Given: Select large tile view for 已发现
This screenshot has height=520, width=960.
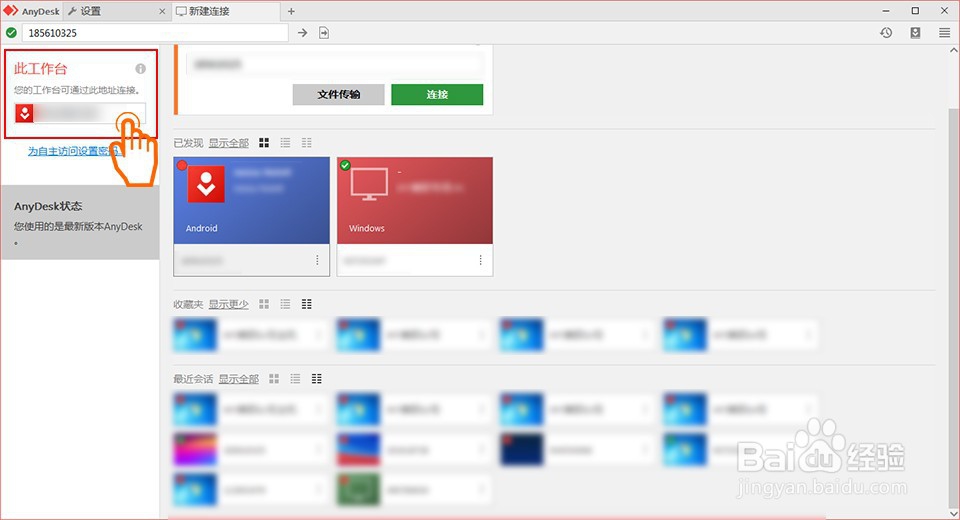Looking at the screenshot, I should (x=264, y=143).
